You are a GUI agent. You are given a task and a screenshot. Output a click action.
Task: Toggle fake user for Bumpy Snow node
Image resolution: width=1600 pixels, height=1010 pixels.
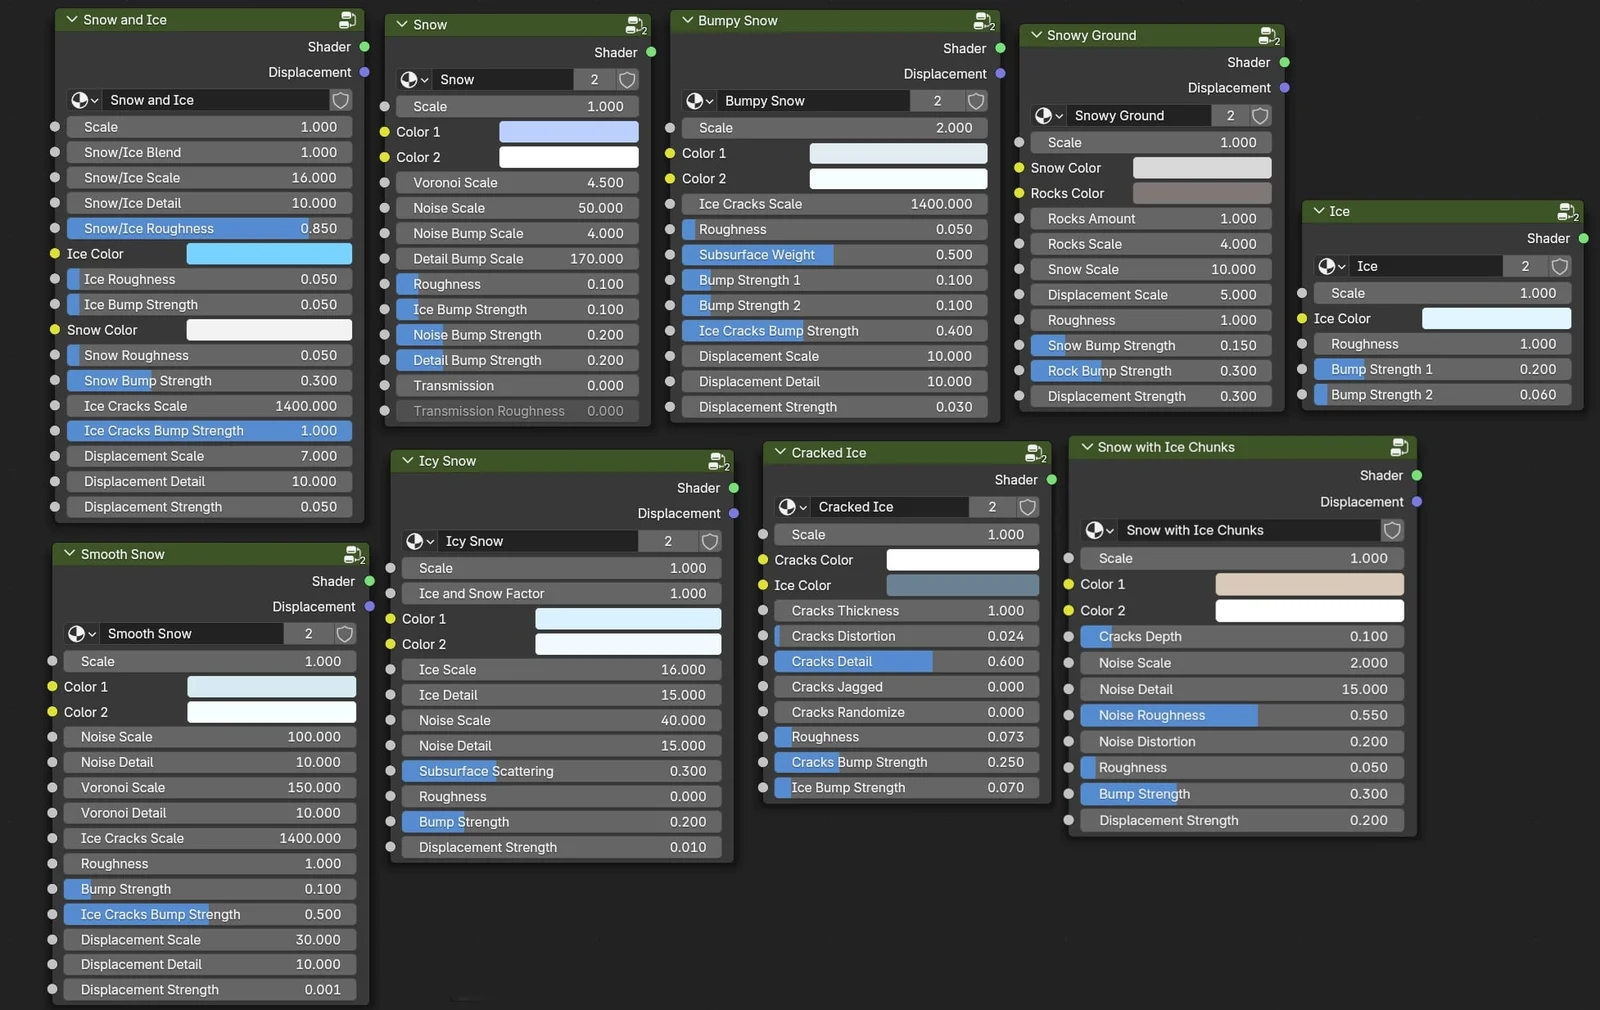[x=975, y=100]
